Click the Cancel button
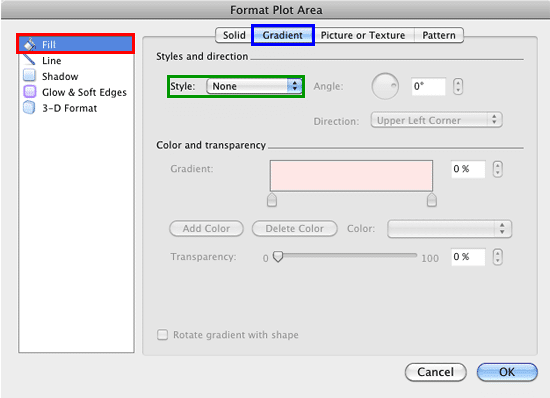This screenshot has width=550, height=398. [x=435, y=372]
